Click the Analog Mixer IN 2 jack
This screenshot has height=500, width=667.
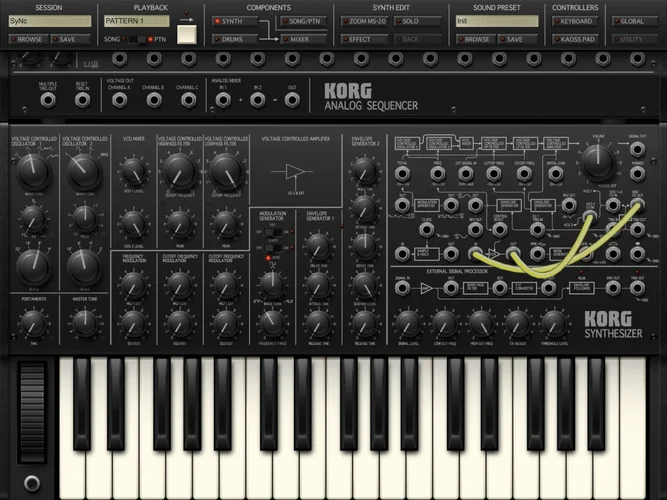(257, 100)
